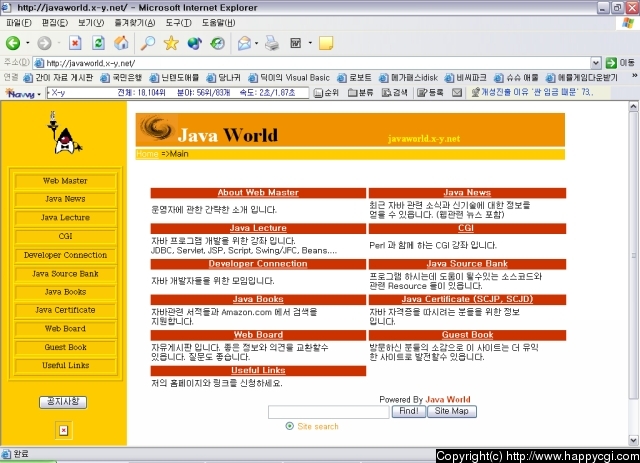
Task: Open the Java News heading link
Action: [467, 193]
